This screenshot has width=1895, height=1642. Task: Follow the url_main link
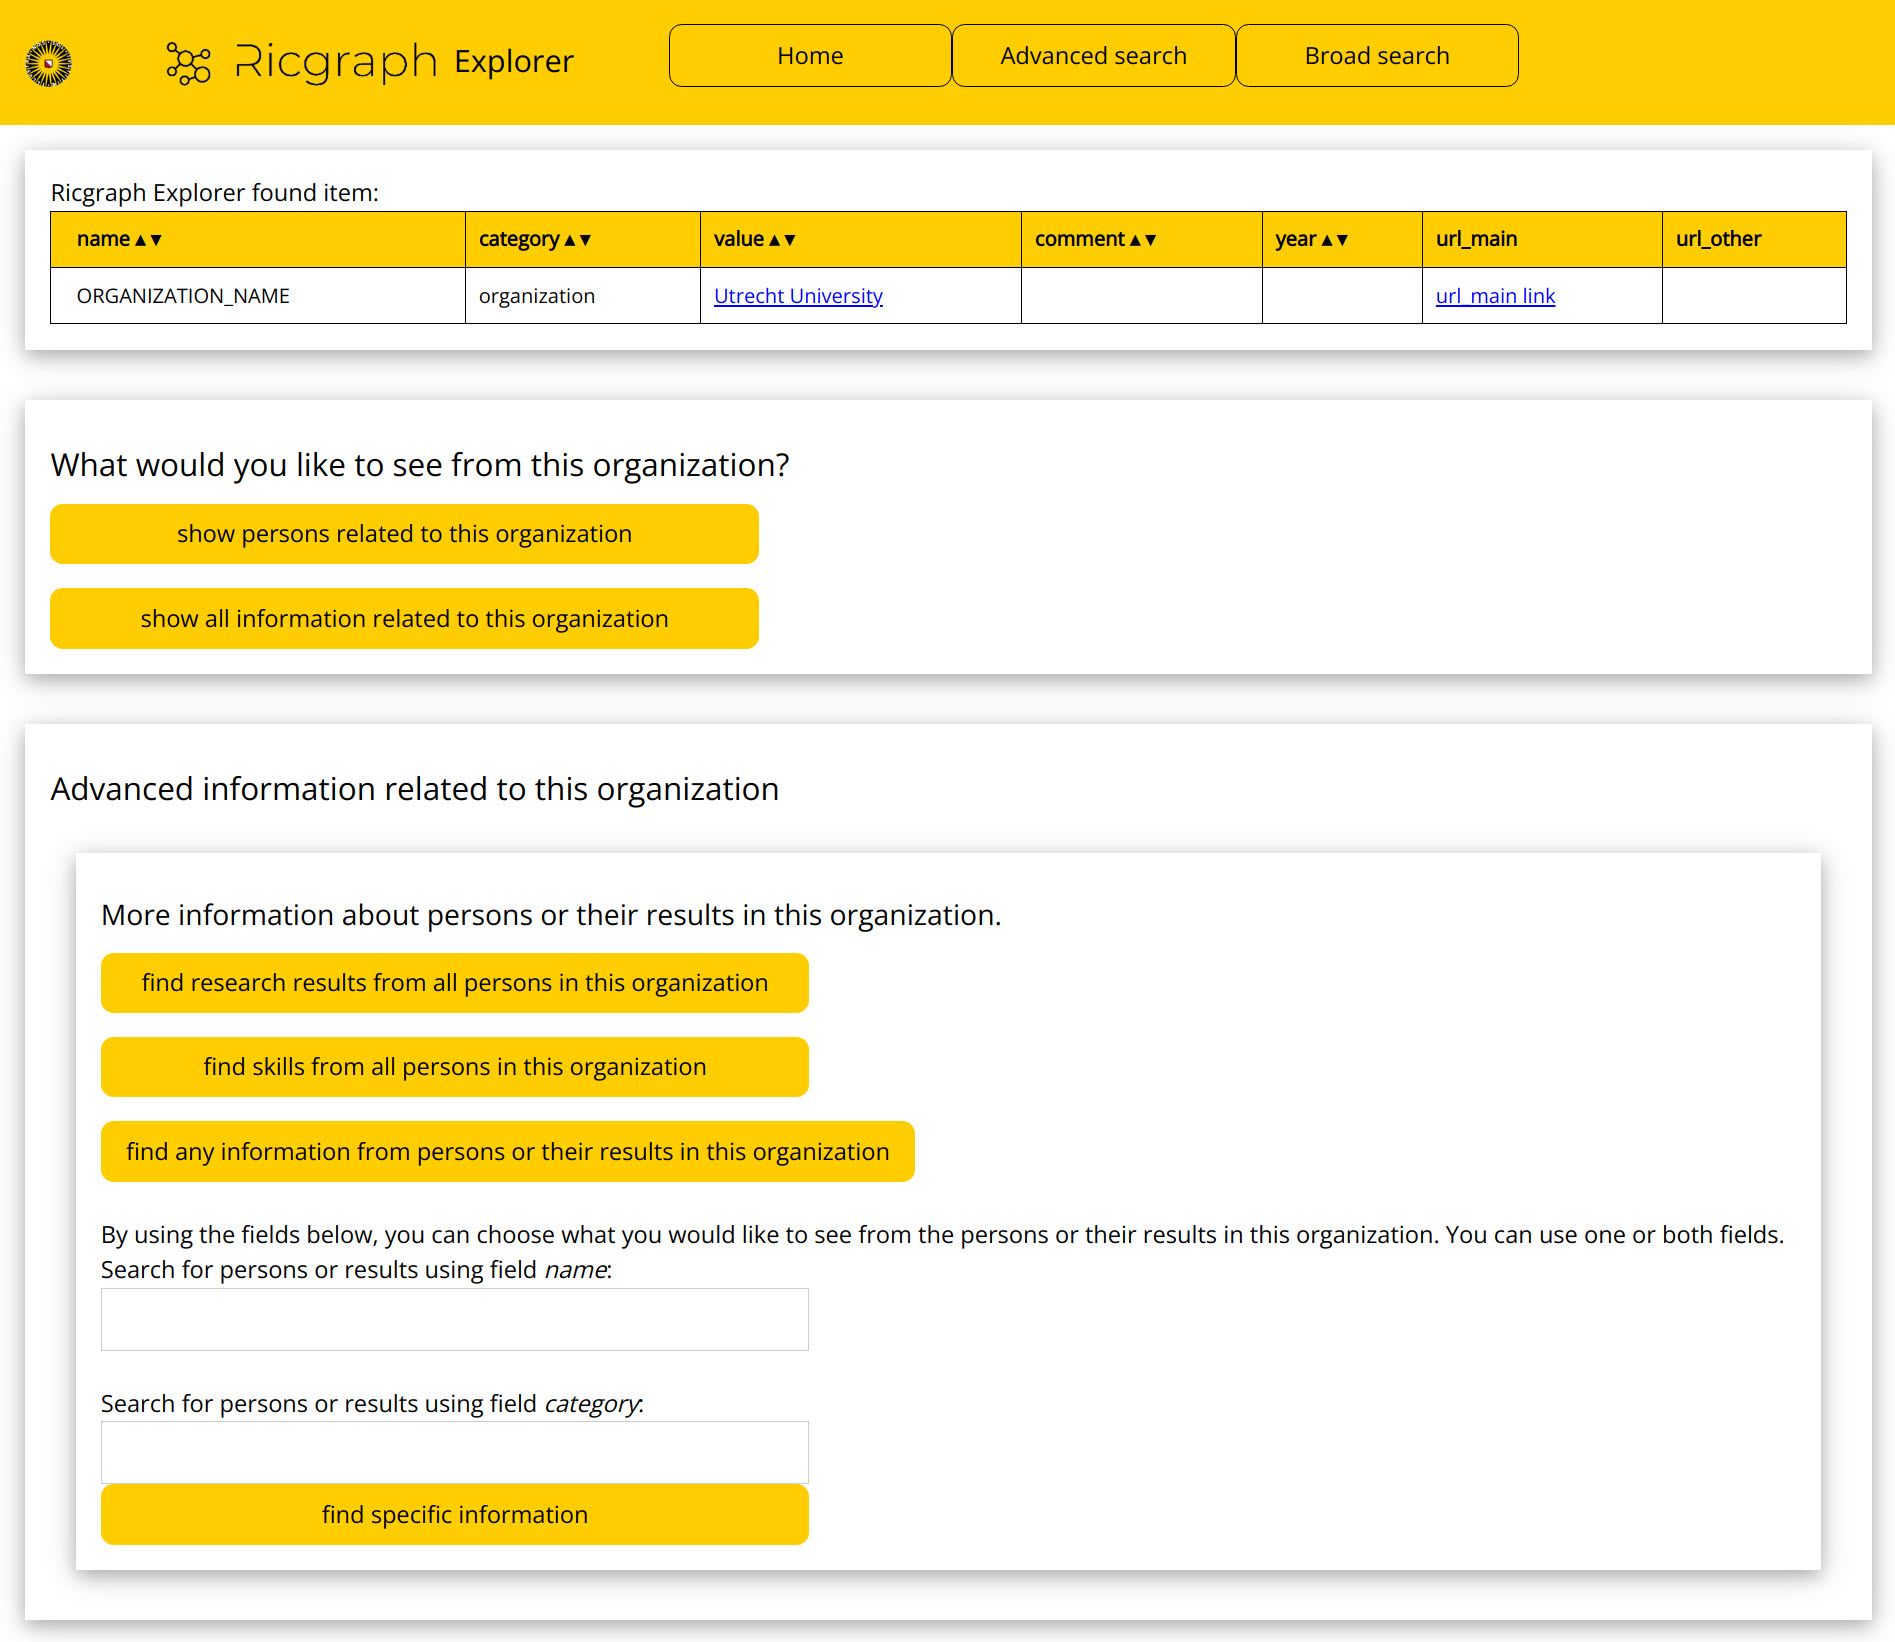click(x=1495, y=296)
